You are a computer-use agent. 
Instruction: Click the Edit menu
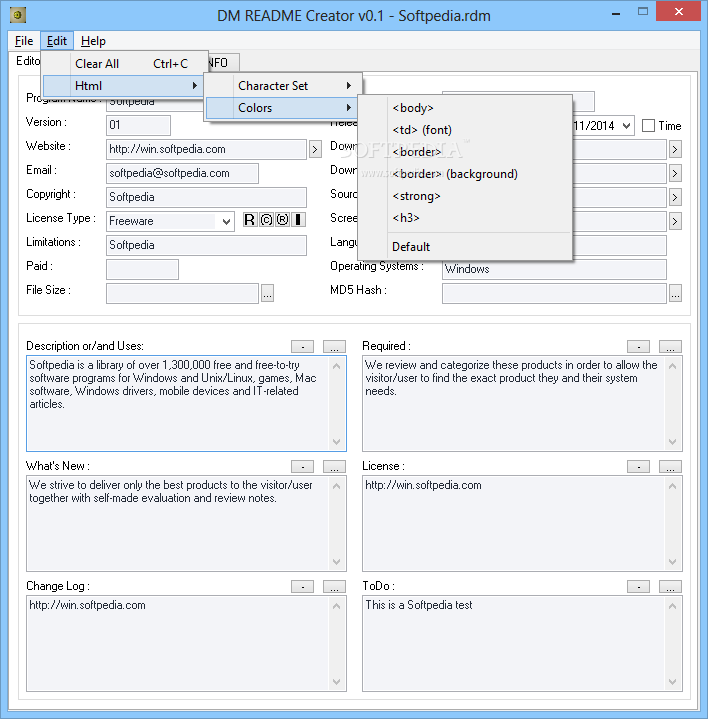point(57,41)
